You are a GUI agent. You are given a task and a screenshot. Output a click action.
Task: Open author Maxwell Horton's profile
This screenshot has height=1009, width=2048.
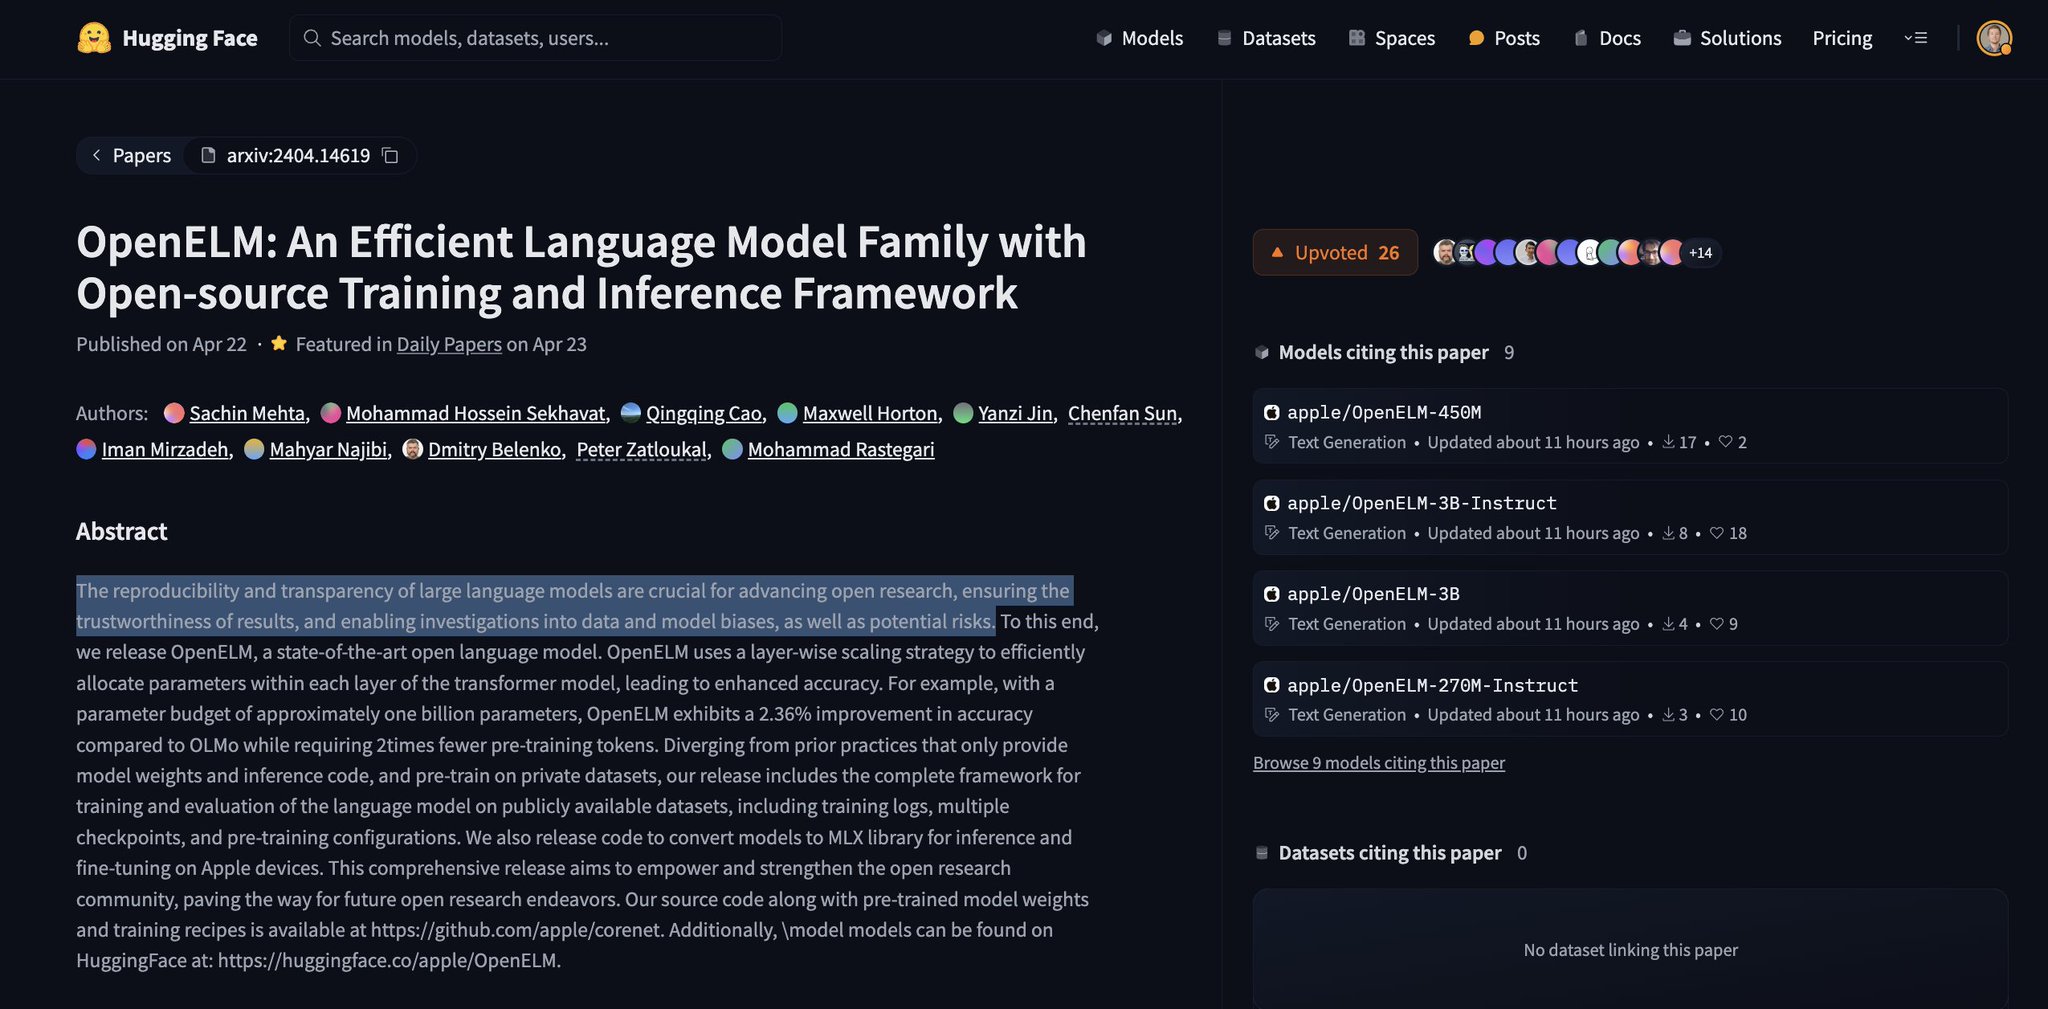click(870, 413)
